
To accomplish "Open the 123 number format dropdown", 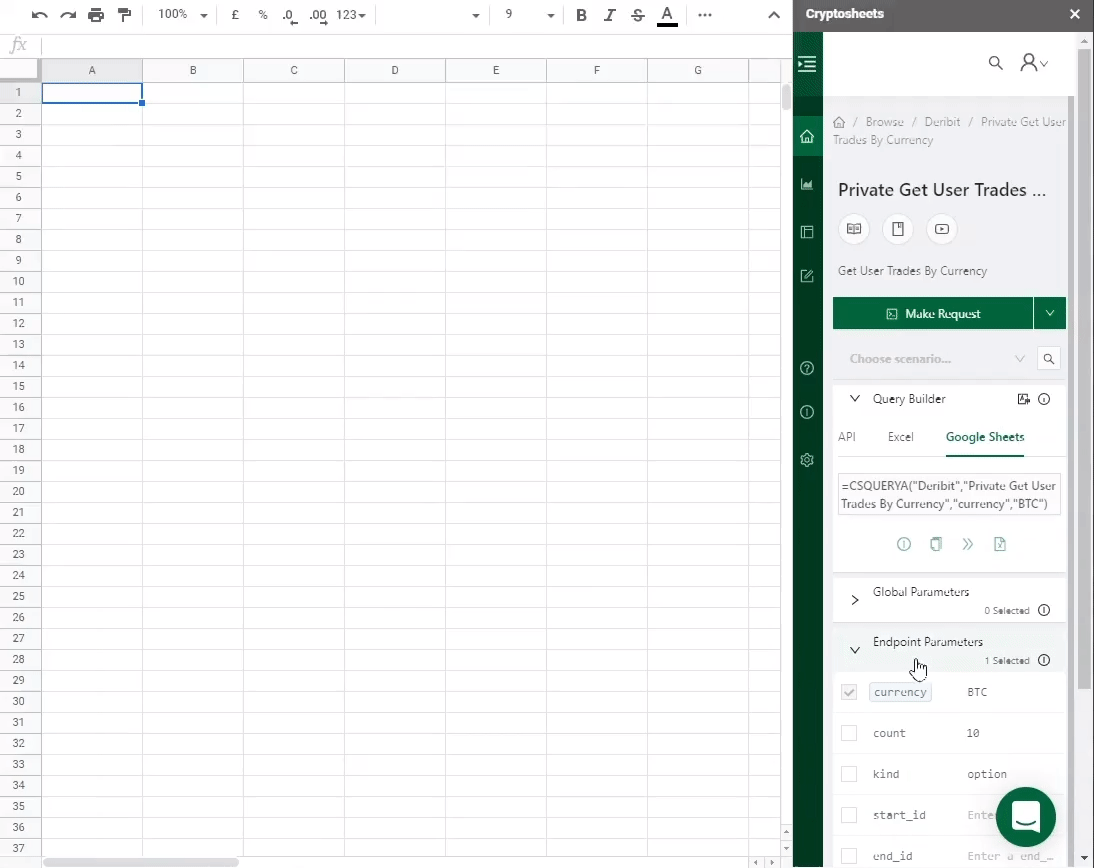I will 351,15.
